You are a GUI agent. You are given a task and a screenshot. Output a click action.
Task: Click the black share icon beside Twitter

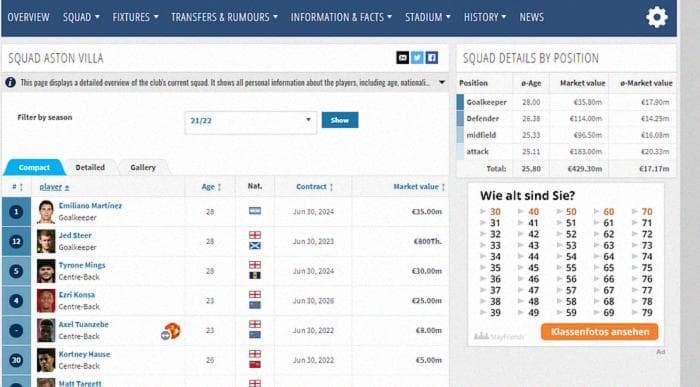(403, 58)
